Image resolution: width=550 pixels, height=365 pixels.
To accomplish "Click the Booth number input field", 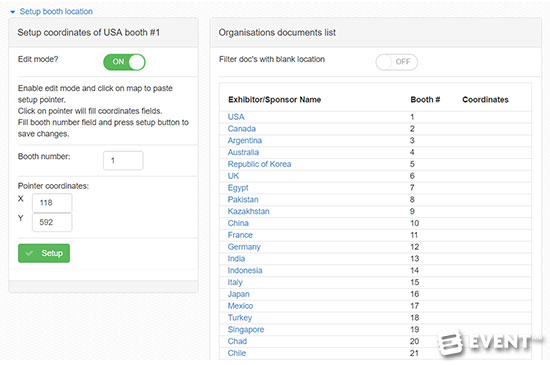I will pyautogui.click(x=123, y=161).
